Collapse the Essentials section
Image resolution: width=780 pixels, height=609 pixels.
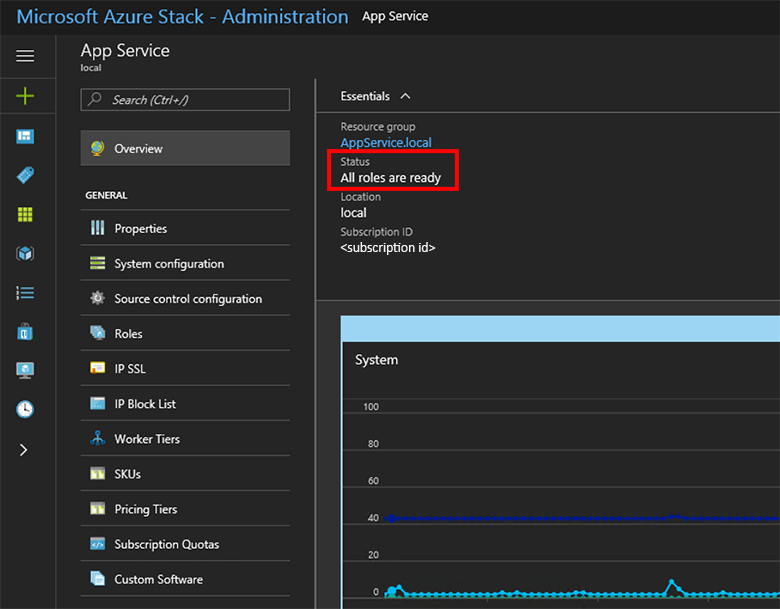pos(405,96)
